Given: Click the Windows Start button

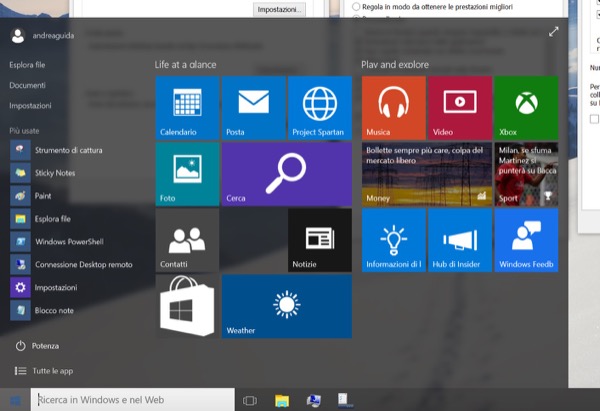Looking at the screenshot, I should point(15,400).
